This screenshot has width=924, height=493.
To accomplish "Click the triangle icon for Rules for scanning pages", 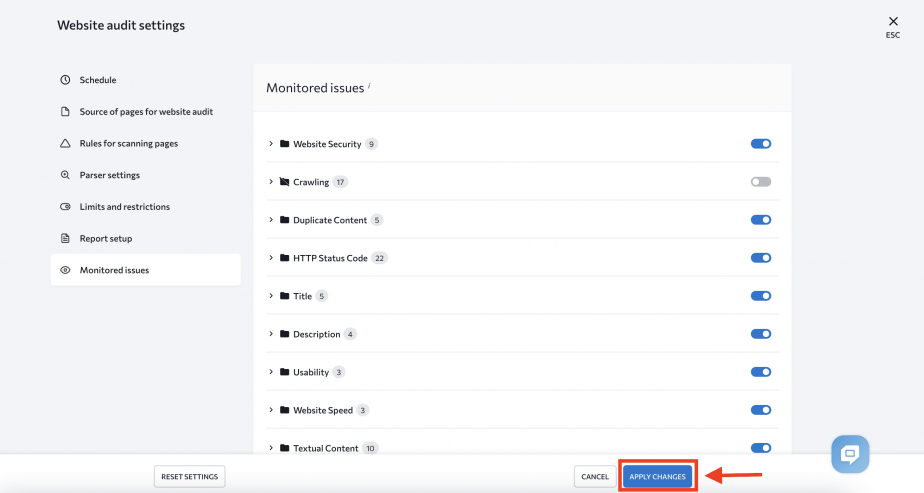I will 65,143.
